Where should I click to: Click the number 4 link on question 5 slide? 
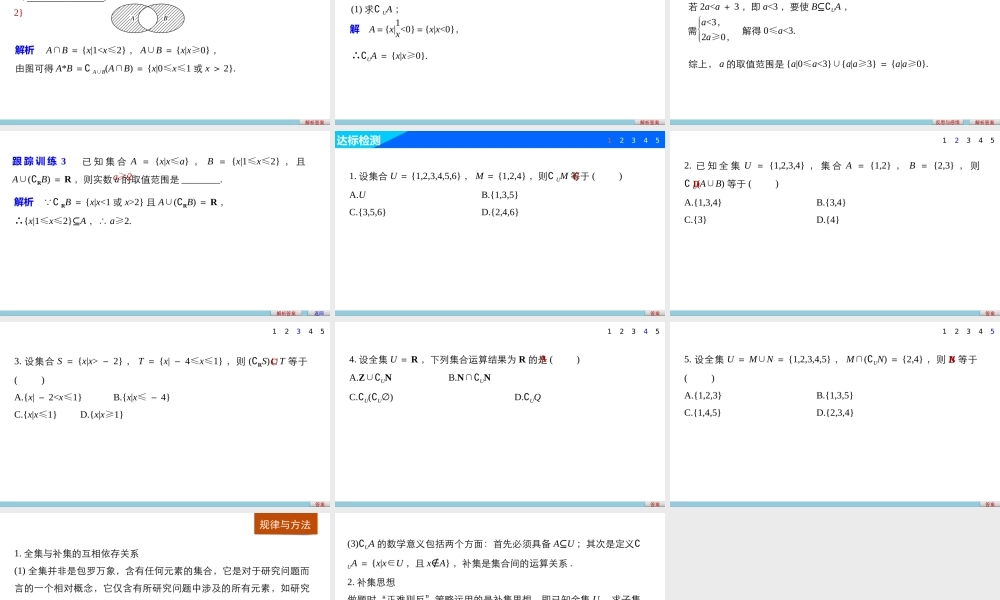[980, 331]
